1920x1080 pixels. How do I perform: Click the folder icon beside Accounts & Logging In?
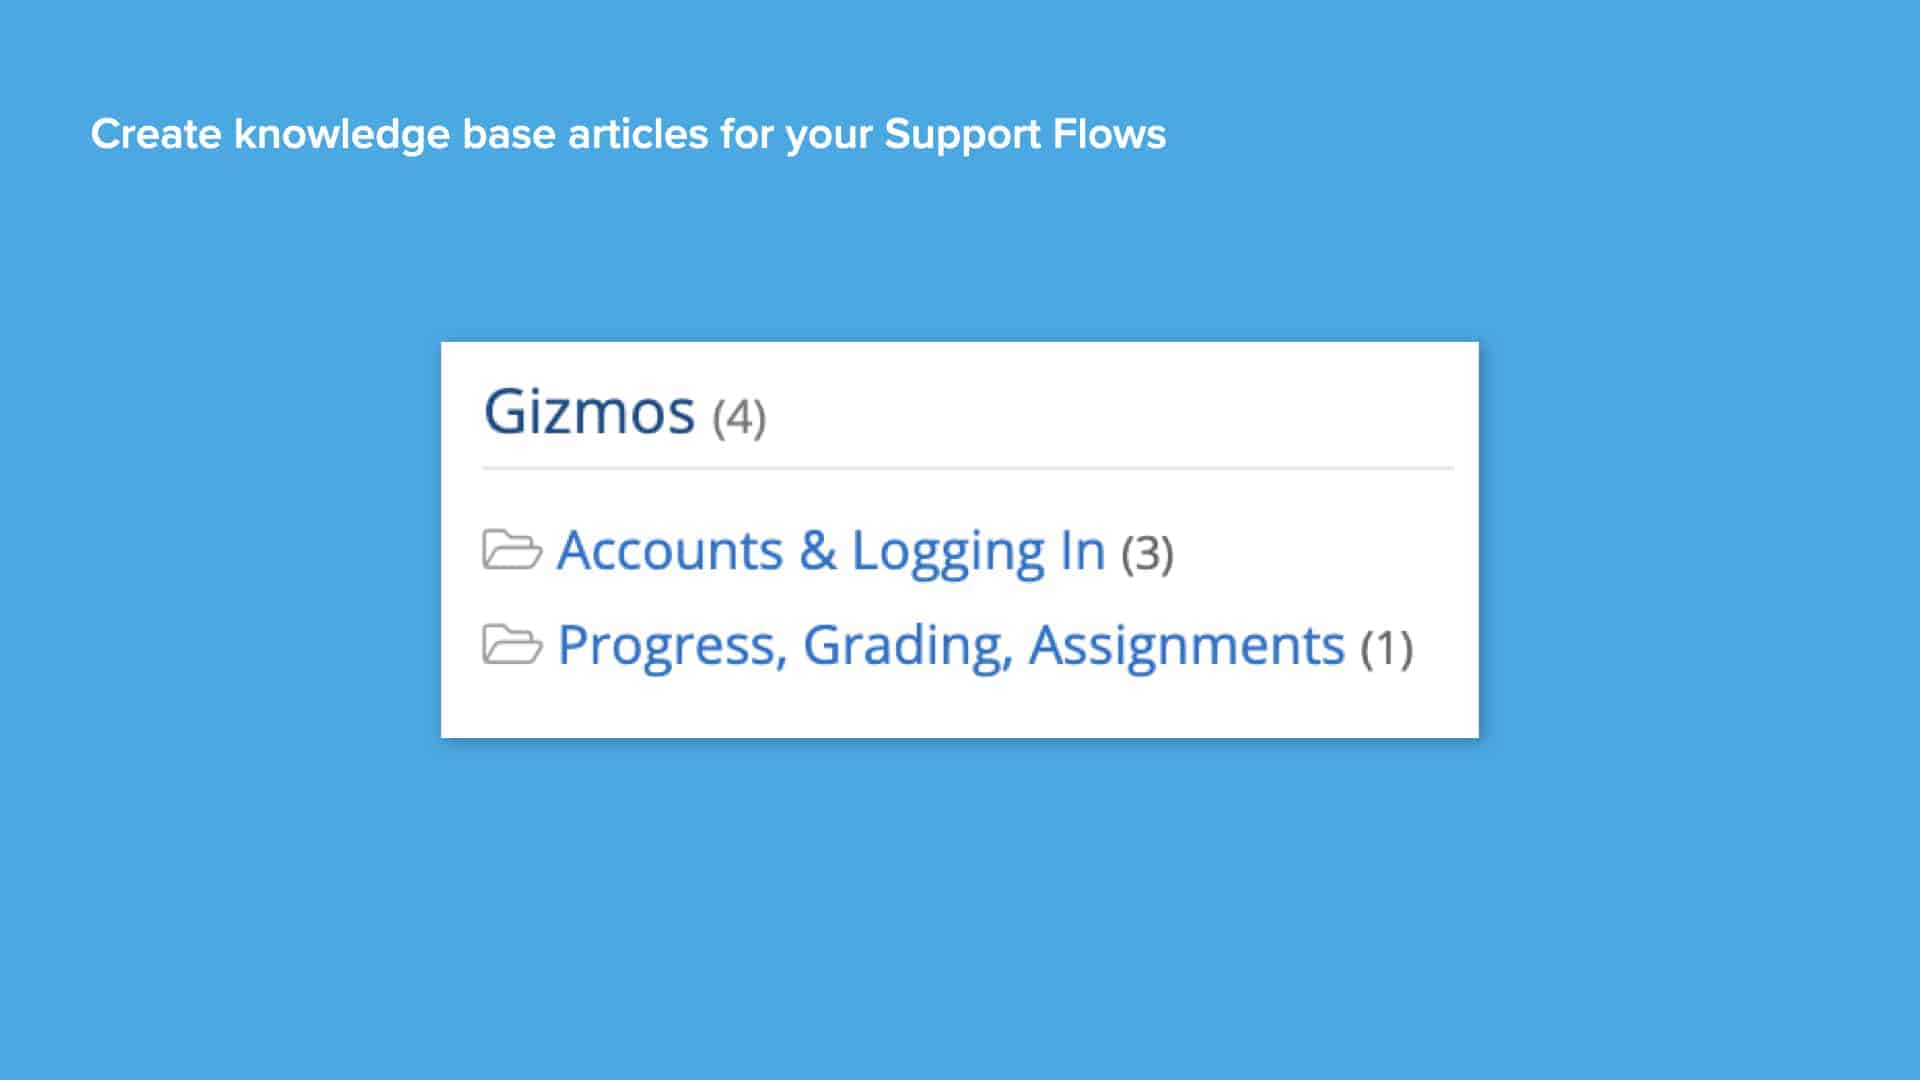pos(511,549)
